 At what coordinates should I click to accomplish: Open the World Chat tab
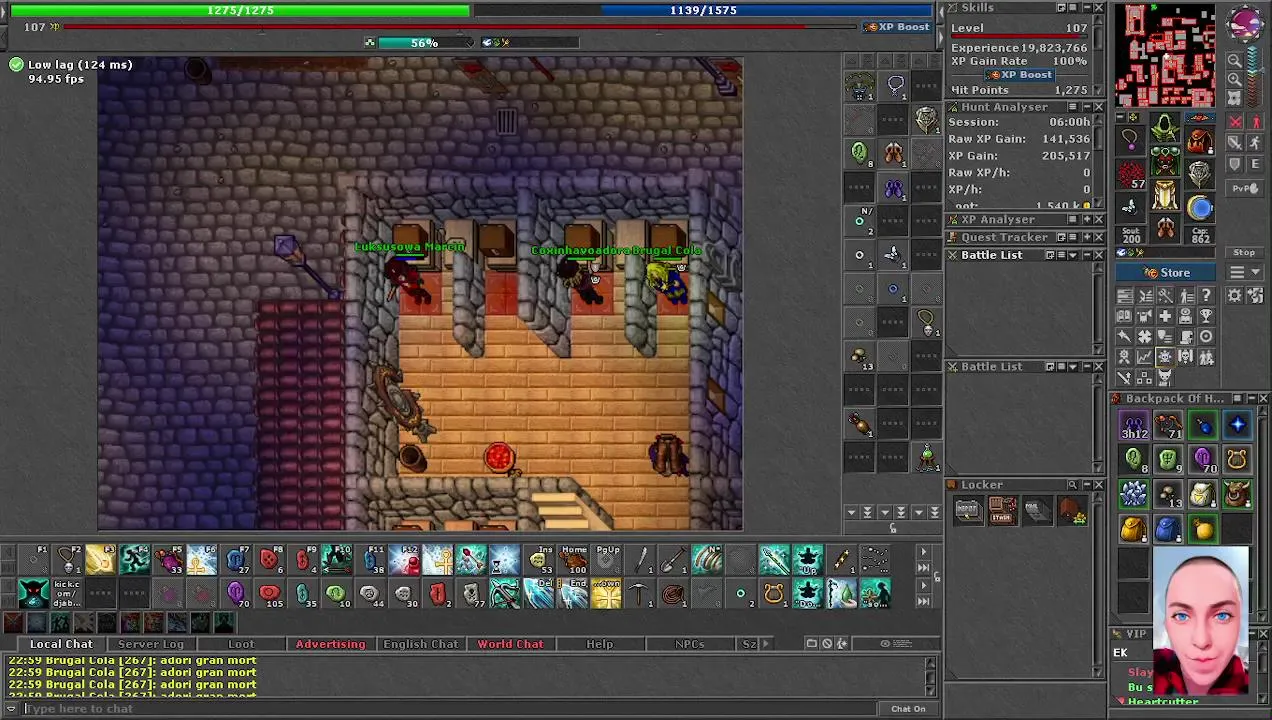coord(510,644)
